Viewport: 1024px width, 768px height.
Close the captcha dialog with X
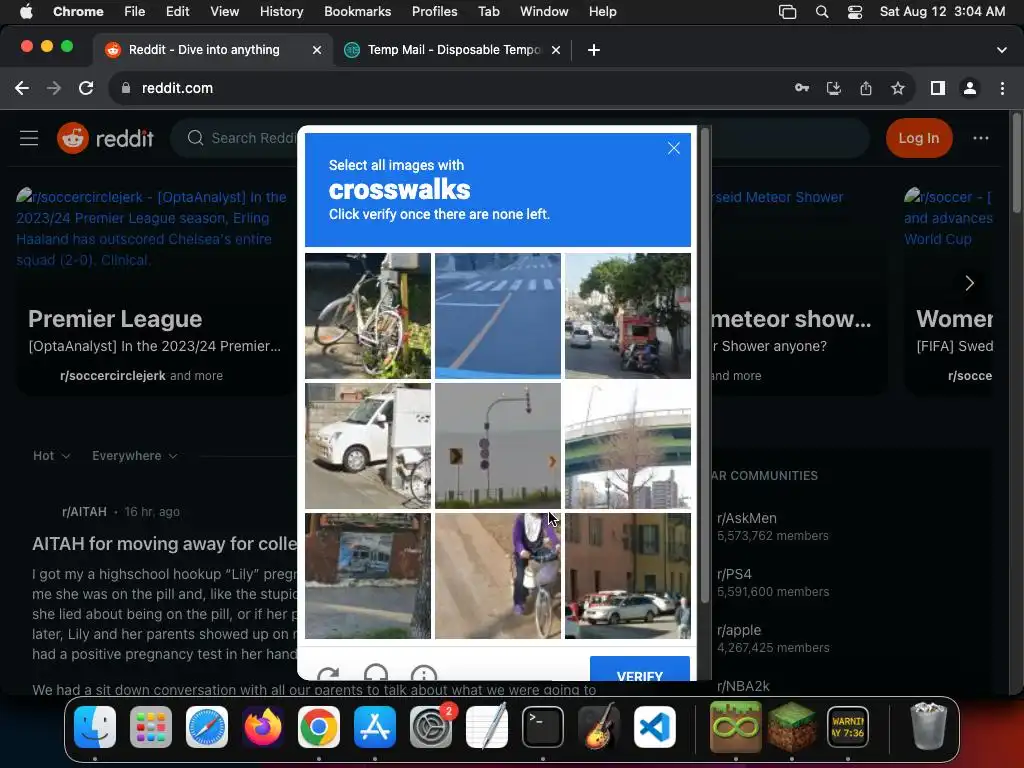click(x=673, y=148)
